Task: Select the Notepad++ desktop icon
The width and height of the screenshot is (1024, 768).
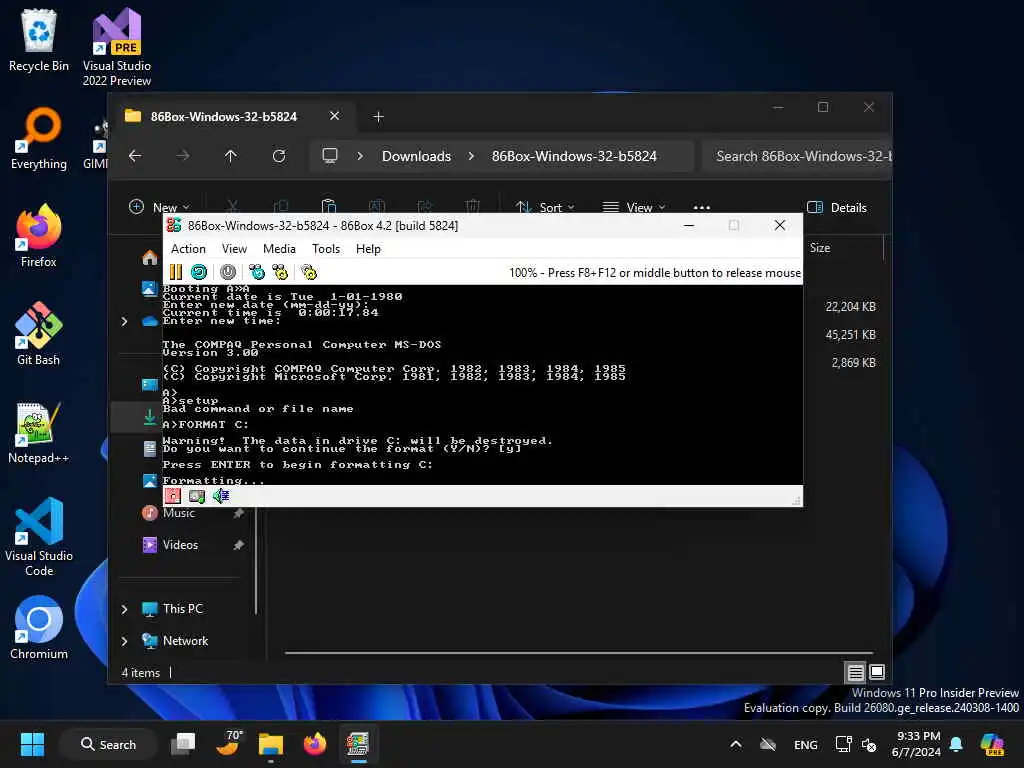Action: 39,432
